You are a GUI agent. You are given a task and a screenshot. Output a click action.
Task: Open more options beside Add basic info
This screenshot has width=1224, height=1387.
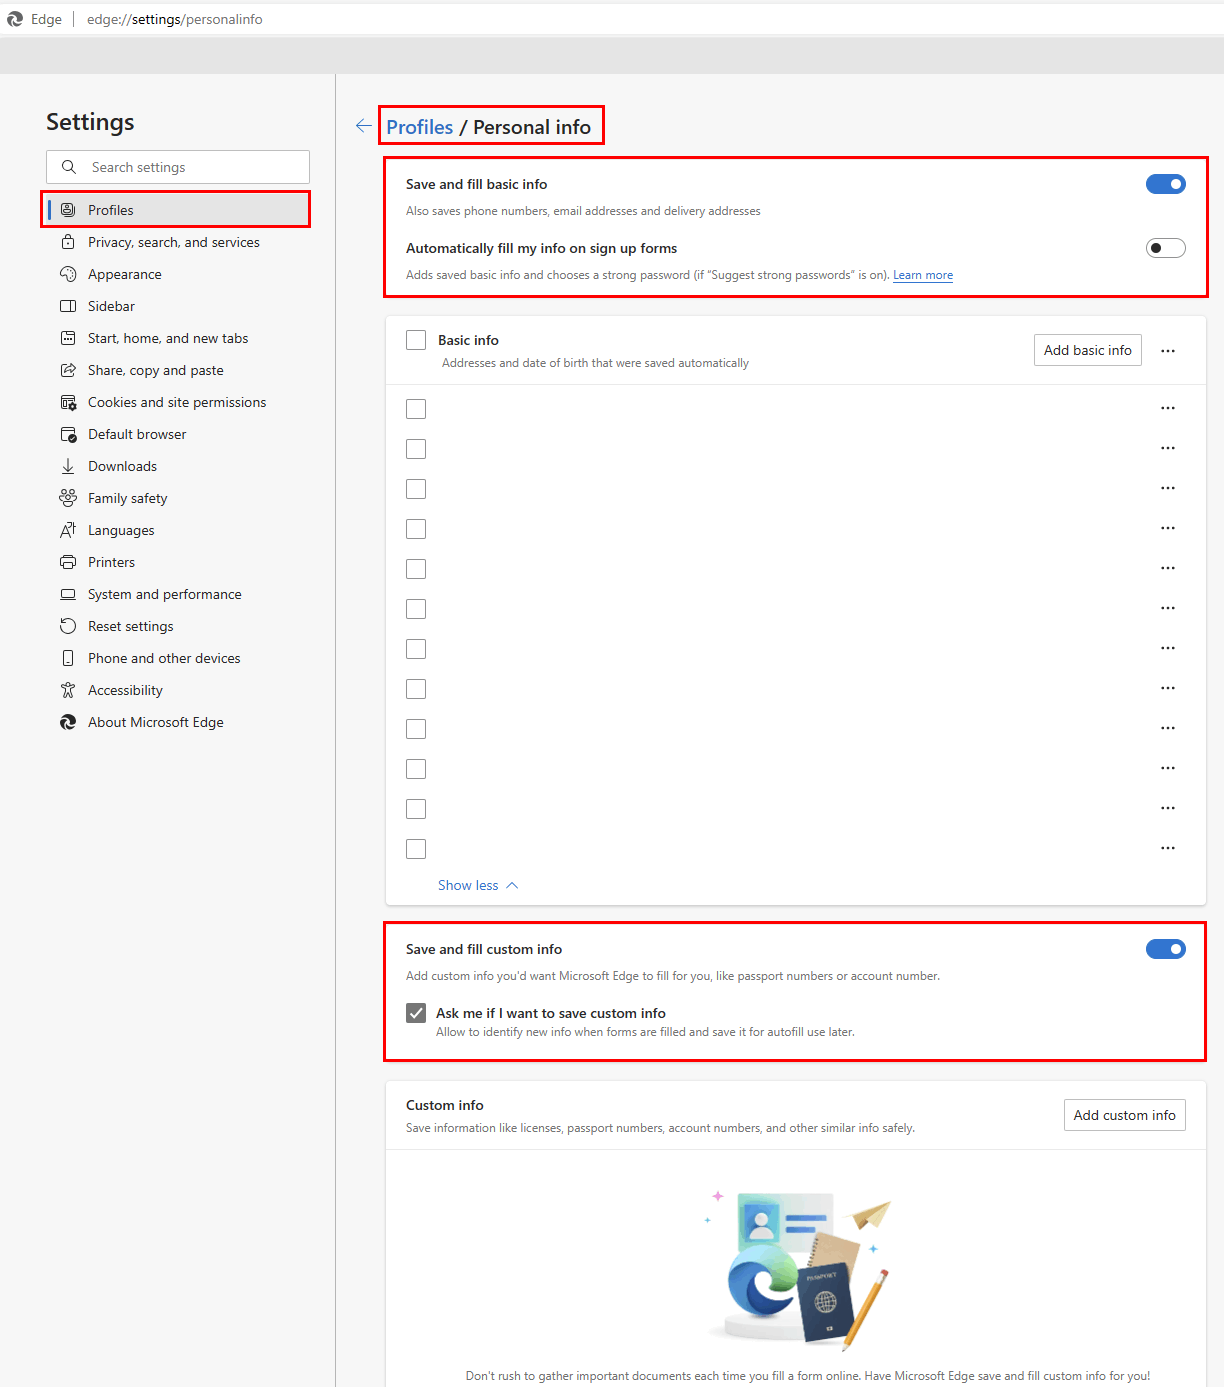coord(1168,351)
